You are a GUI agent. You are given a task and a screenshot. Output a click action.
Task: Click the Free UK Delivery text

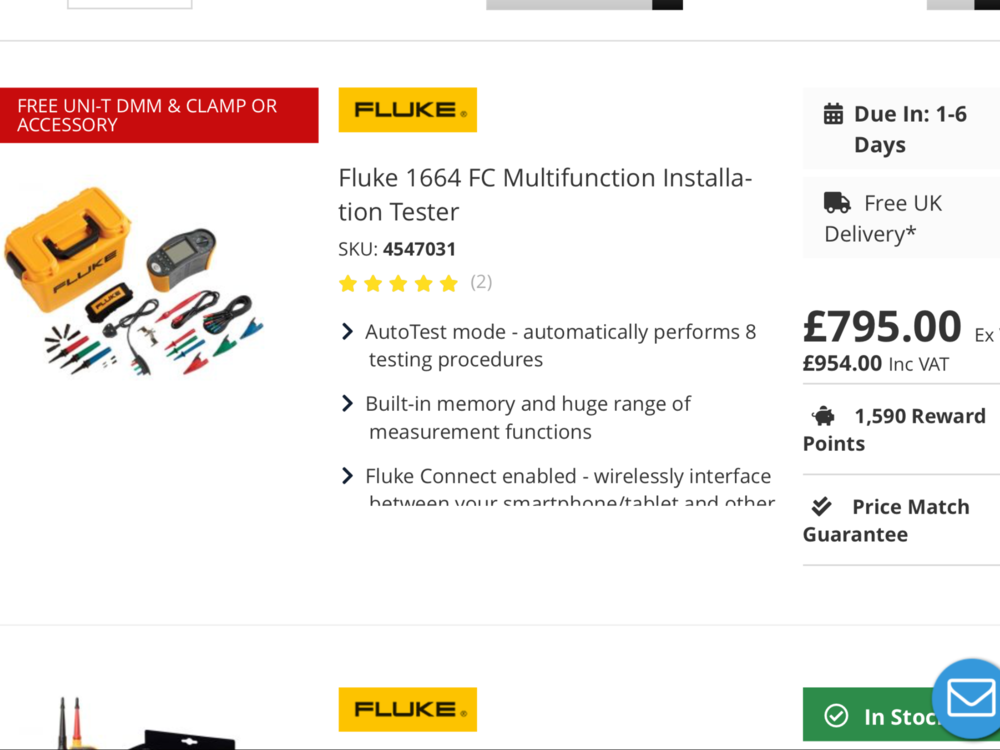coord(883,219)
